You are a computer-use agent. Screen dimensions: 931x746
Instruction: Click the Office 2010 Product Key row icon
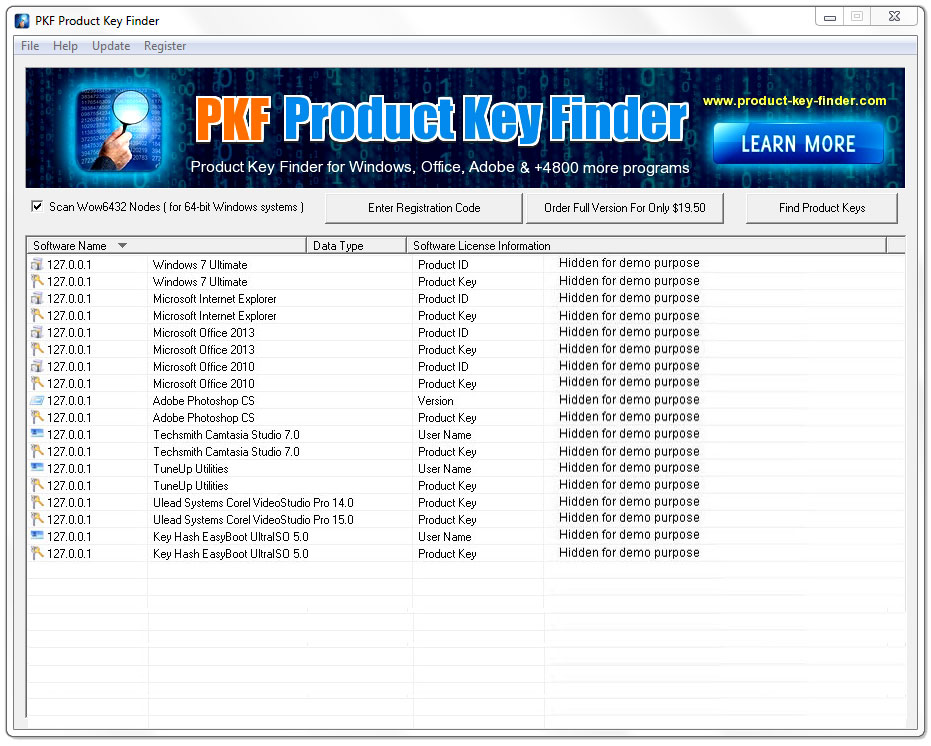point(37,384)
